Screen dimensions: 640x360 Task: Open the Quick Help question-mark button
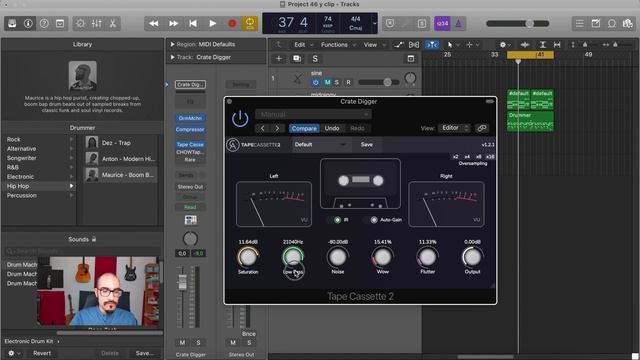[44, 24]
